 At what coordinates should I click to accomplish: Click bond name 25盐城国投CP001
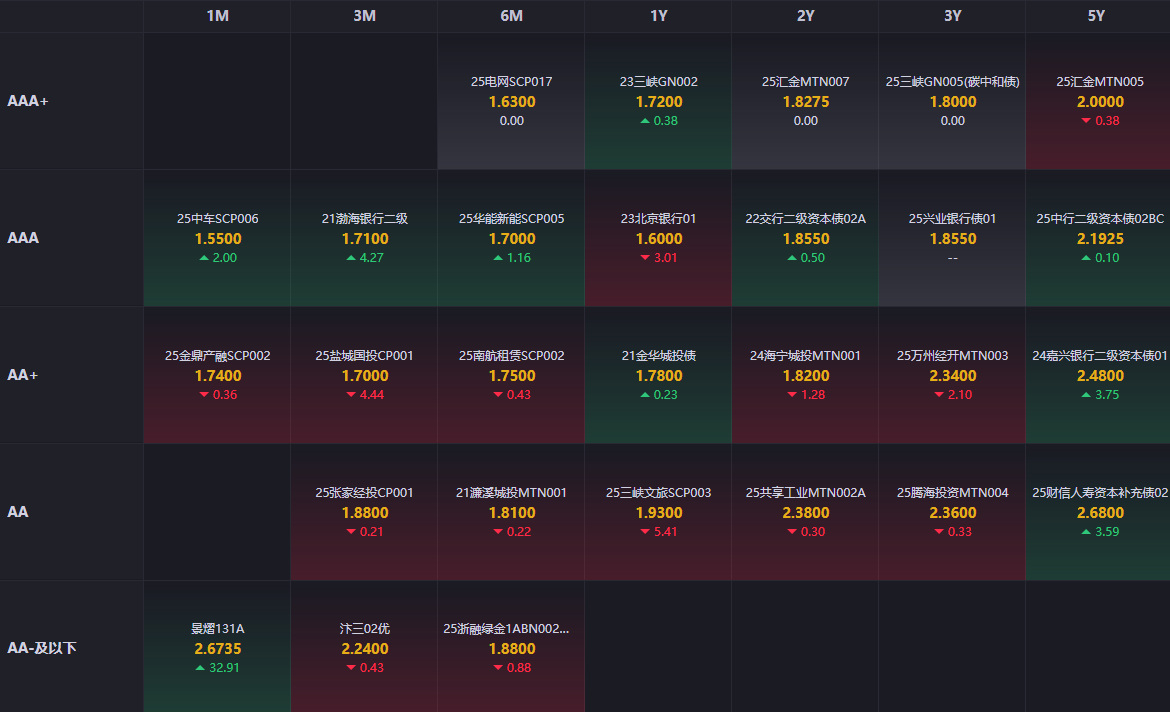365,356
